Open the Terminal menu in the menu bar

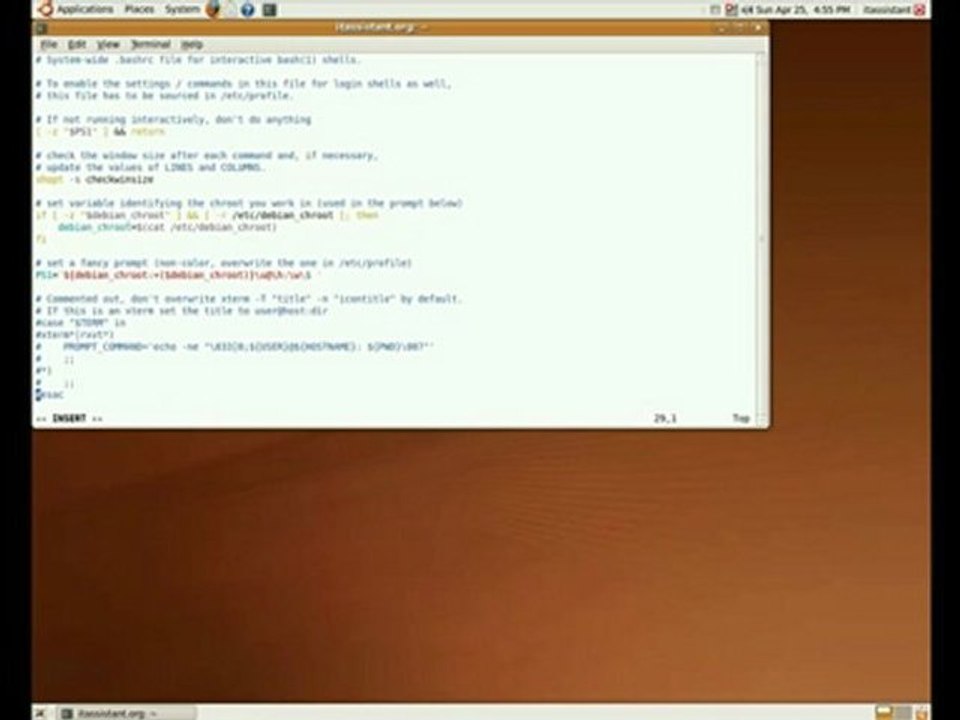click(x=151, y=44)
